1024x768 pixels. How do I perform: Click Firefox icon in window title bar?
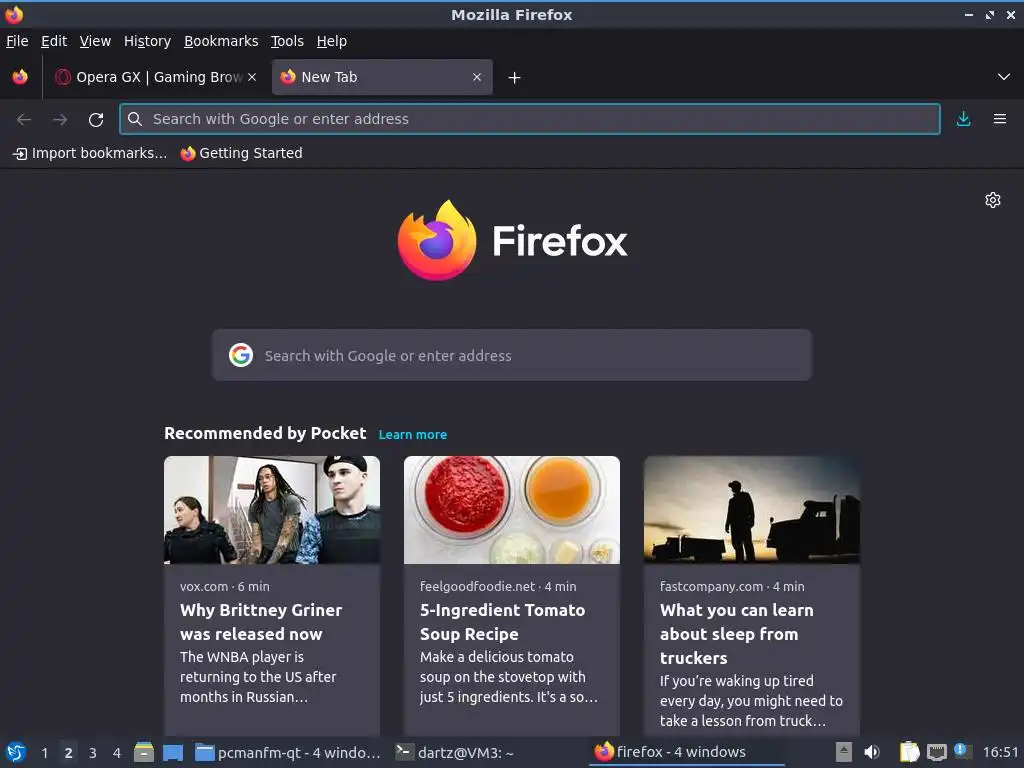pos(14,14)
